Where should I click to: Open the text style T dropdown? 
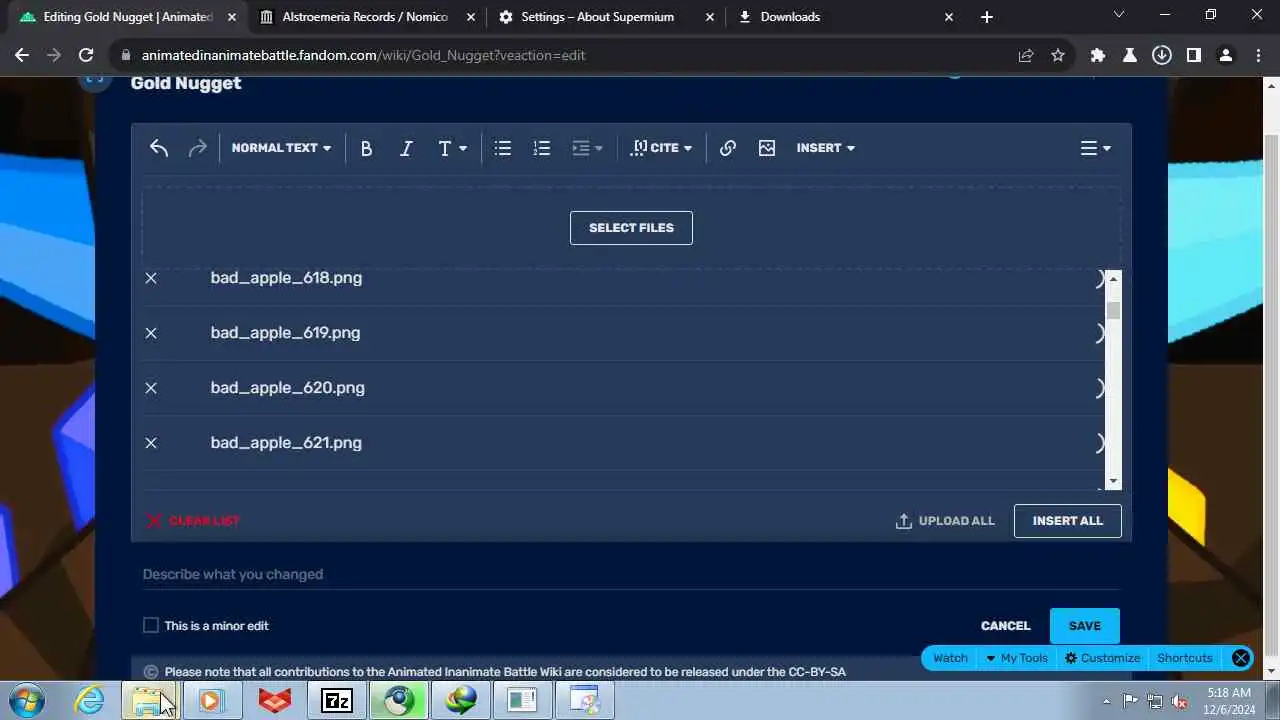[x=452, y=148]
